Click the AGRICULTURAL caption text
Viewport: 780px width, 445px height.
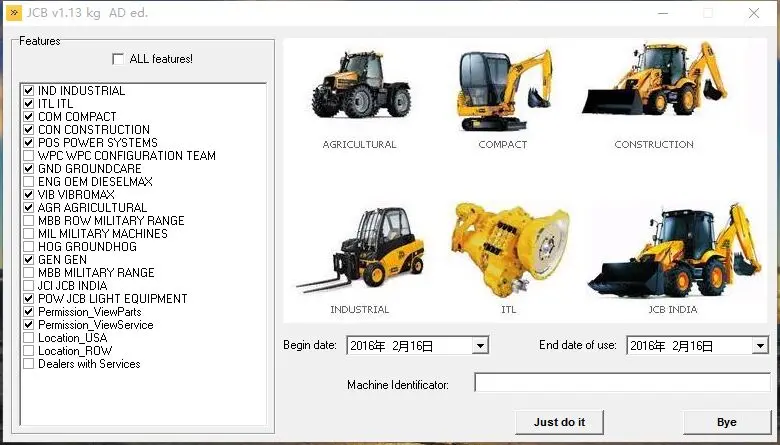359,145
